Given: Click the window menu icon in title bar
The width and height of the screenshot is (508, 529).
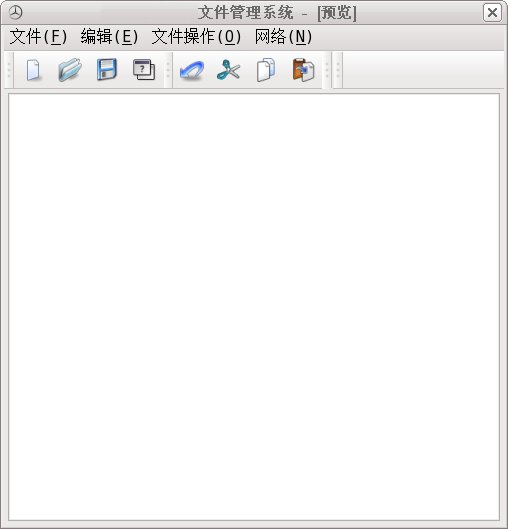Looking at the screenshot, I should click(16, 13).
